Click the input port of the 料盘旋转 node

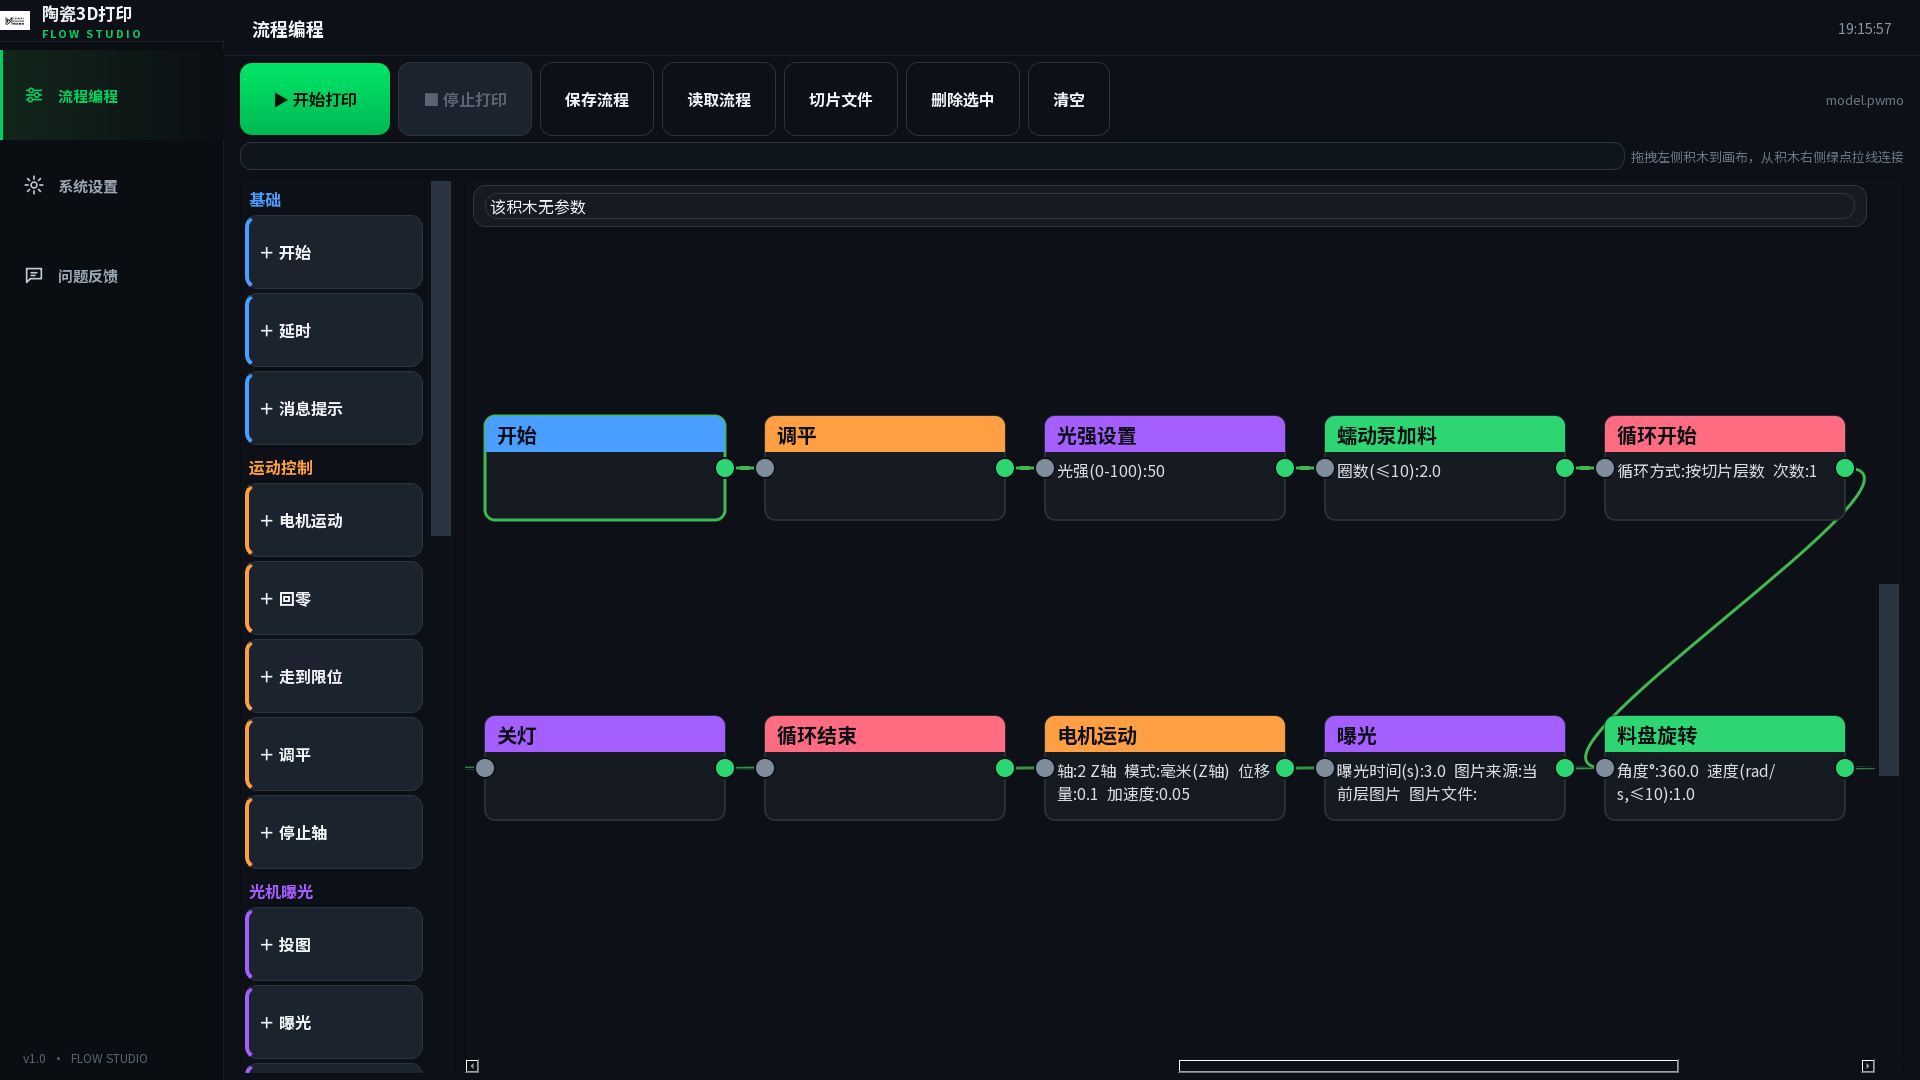click(x=1605, y=768)
